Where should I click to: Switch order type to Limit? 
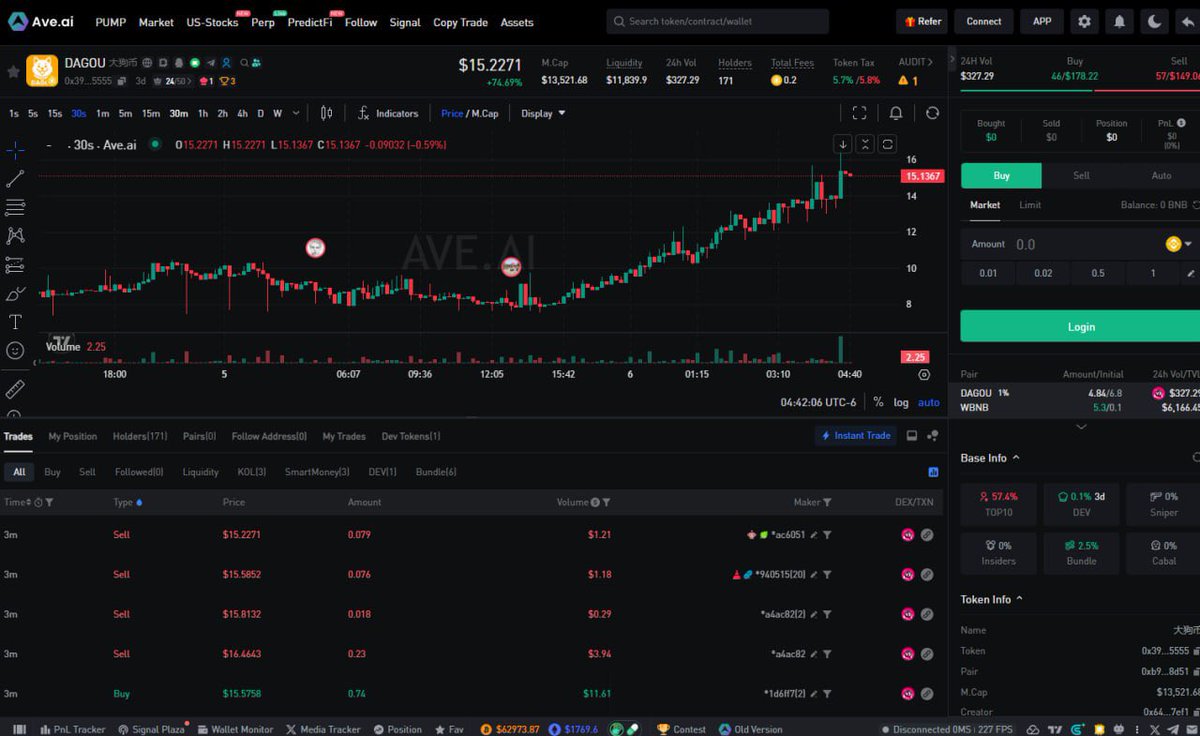[x=1030, y=205]
